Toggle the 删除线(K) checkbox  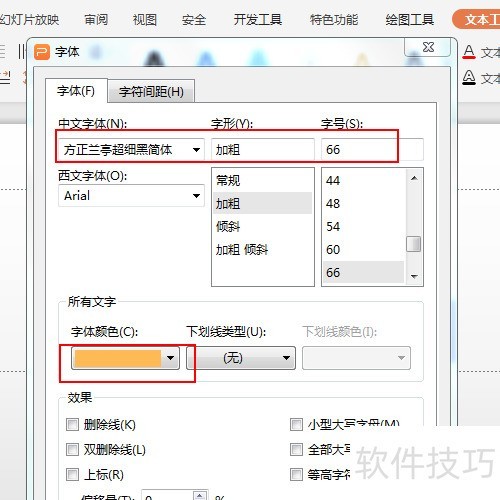(72, 425)
